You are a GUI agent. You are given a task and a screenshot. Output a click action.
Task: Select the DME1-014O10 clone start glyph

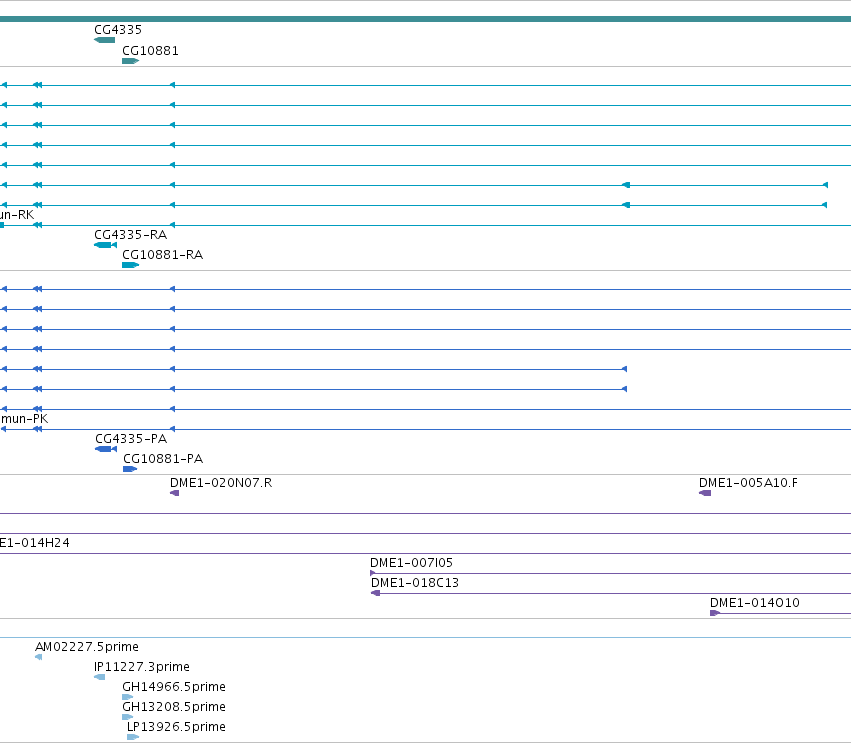715,613
